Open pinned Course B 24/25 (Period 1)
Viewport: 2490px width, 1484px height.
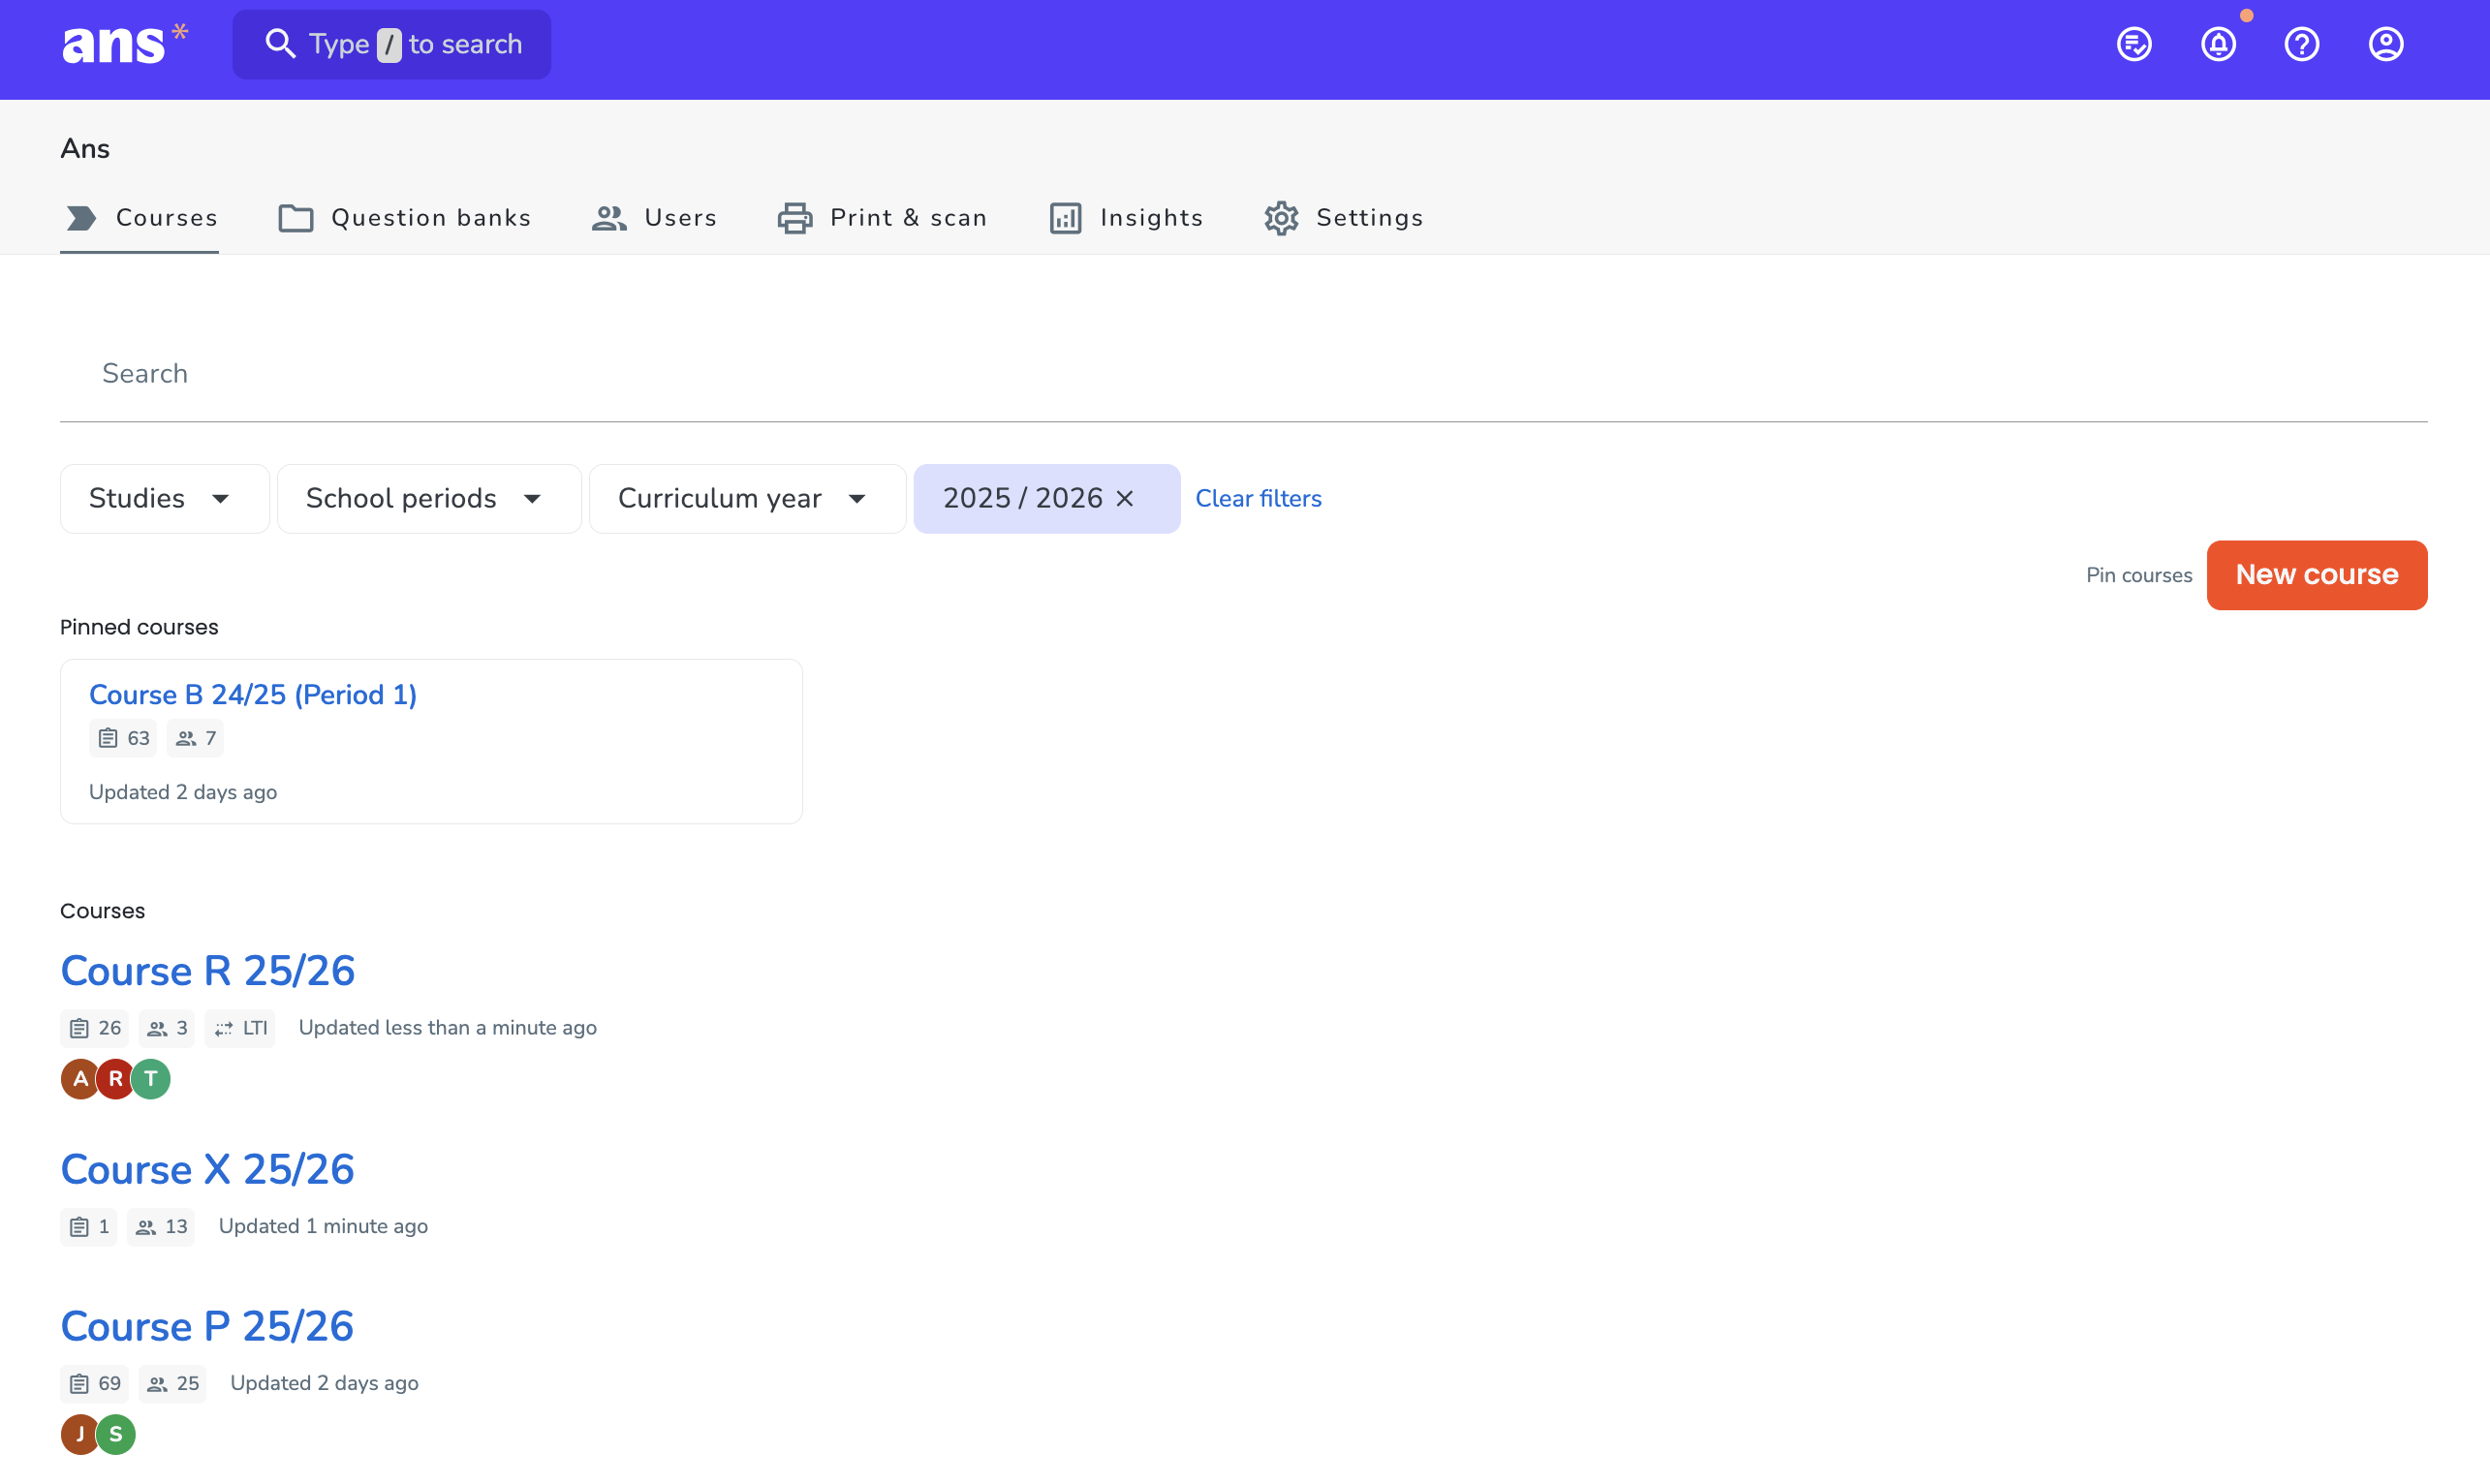tap(253, 694)
